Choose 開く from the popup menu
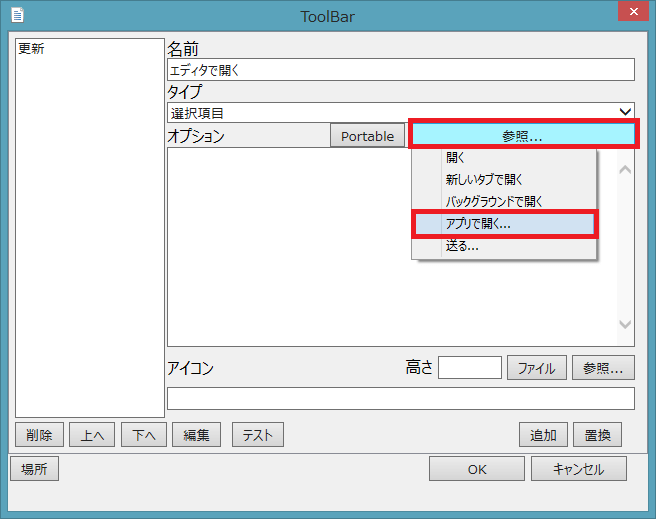This screenshot has width=656, height=519. [456, 158]
